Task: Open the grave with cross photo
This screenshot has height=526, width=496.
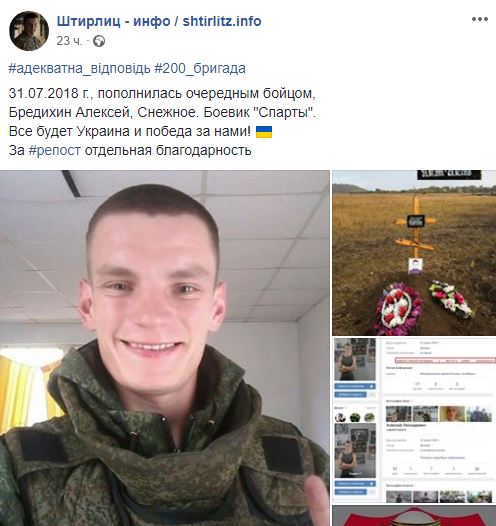Action: pyautogui.click(x=414, y=253)
